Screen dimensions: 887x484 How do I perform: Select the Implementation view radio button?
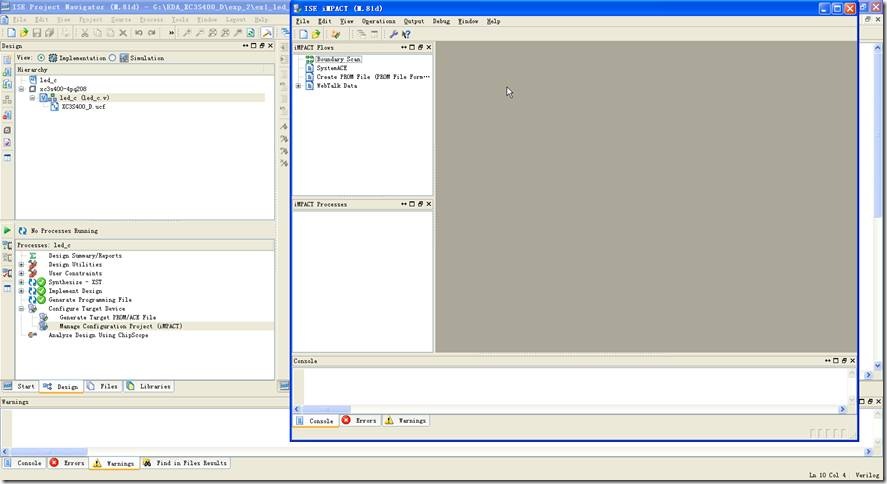click(41, 58)
